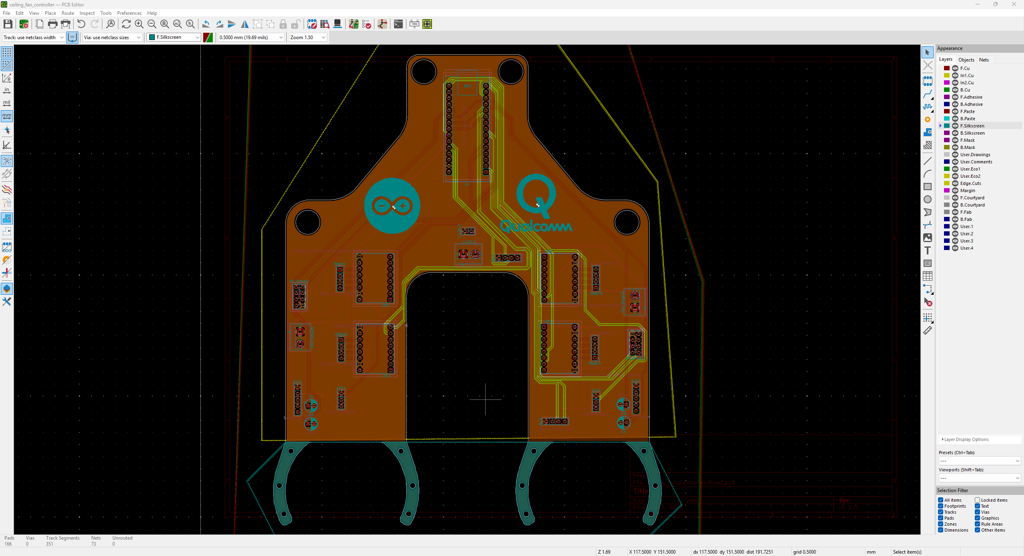Click the layer pair red/green selector icon

point(208,37)
